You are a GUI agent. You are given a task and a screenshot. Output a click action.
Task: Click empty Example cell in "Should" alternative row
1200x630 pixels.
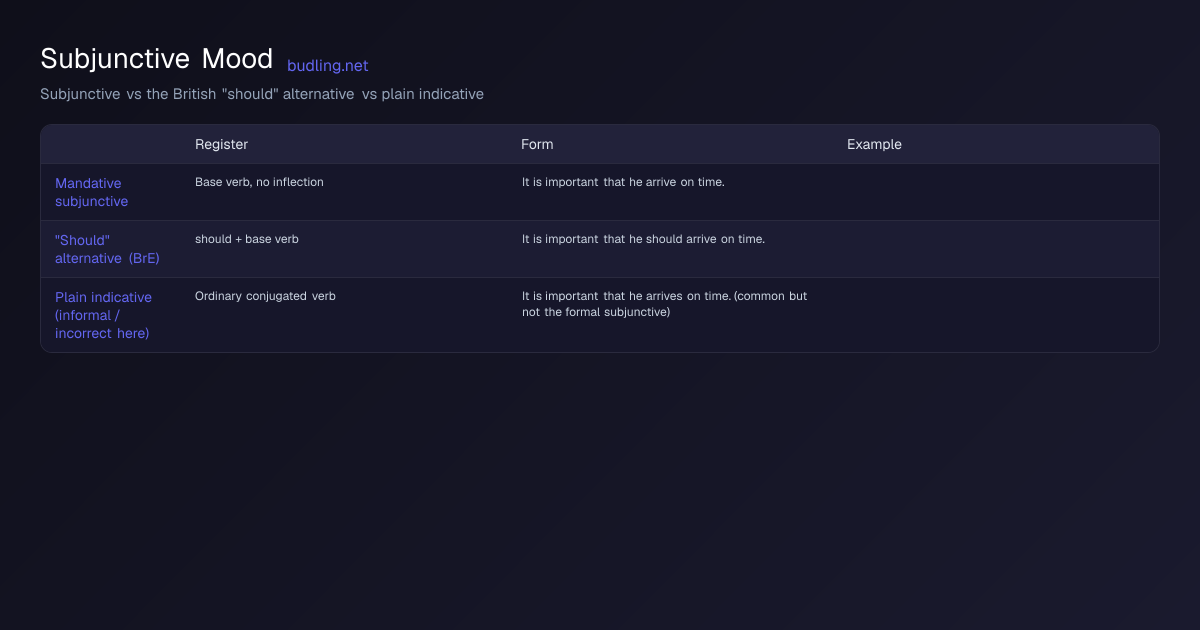click(995, 249)
